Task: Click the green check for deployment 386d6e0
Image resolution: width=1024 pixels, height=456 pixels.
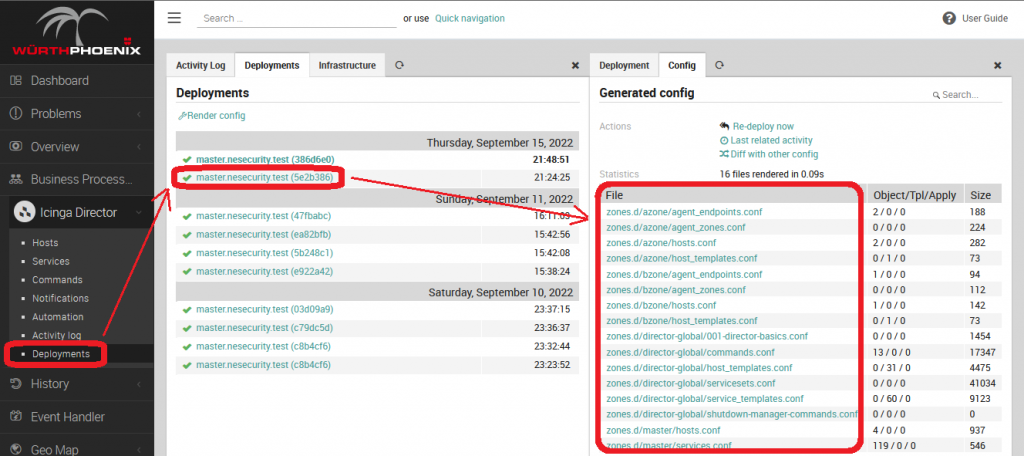Action: [x=187, y=159]
